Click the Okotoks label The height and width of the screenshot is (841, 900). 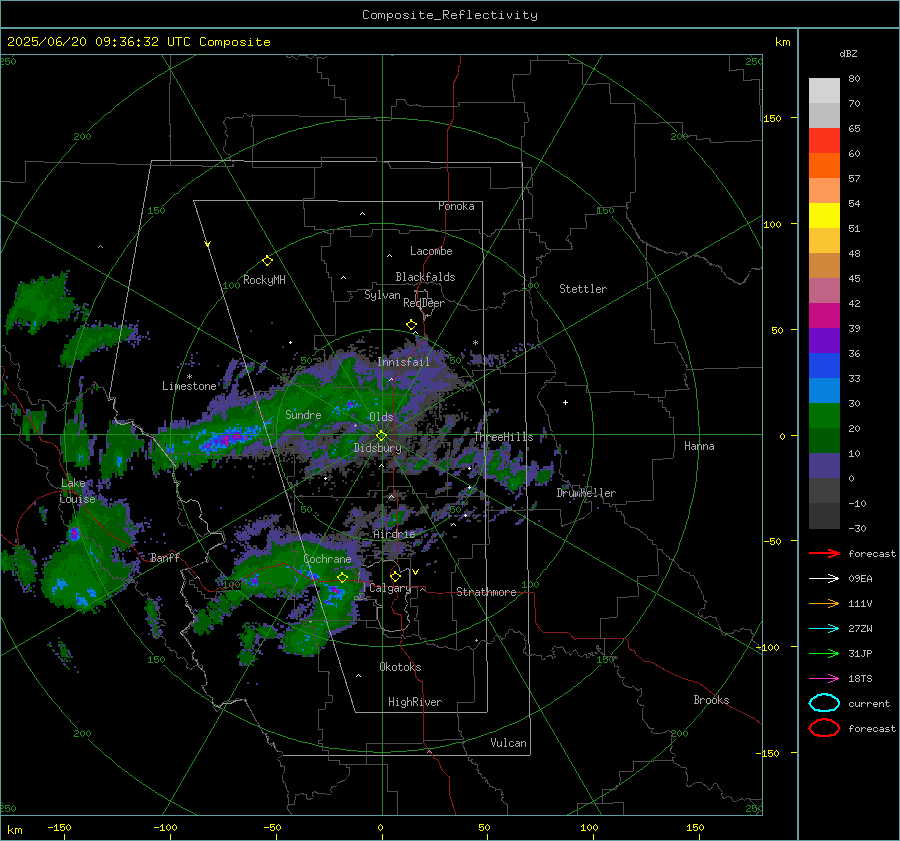coord(400,666)
